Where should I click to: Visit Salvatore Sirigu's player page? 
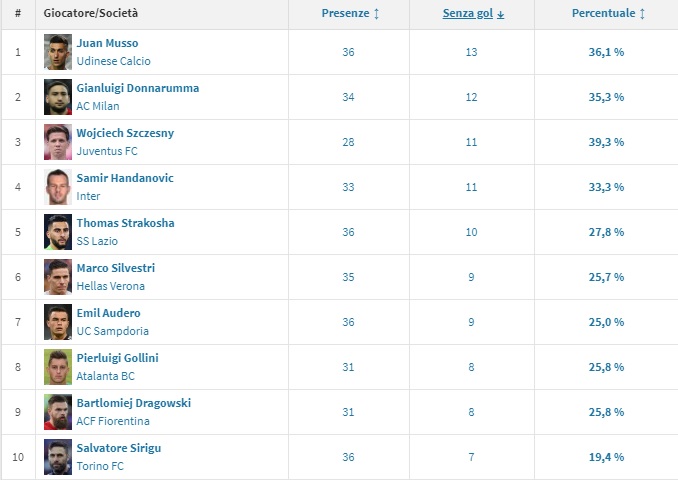[x=118, y=448]
